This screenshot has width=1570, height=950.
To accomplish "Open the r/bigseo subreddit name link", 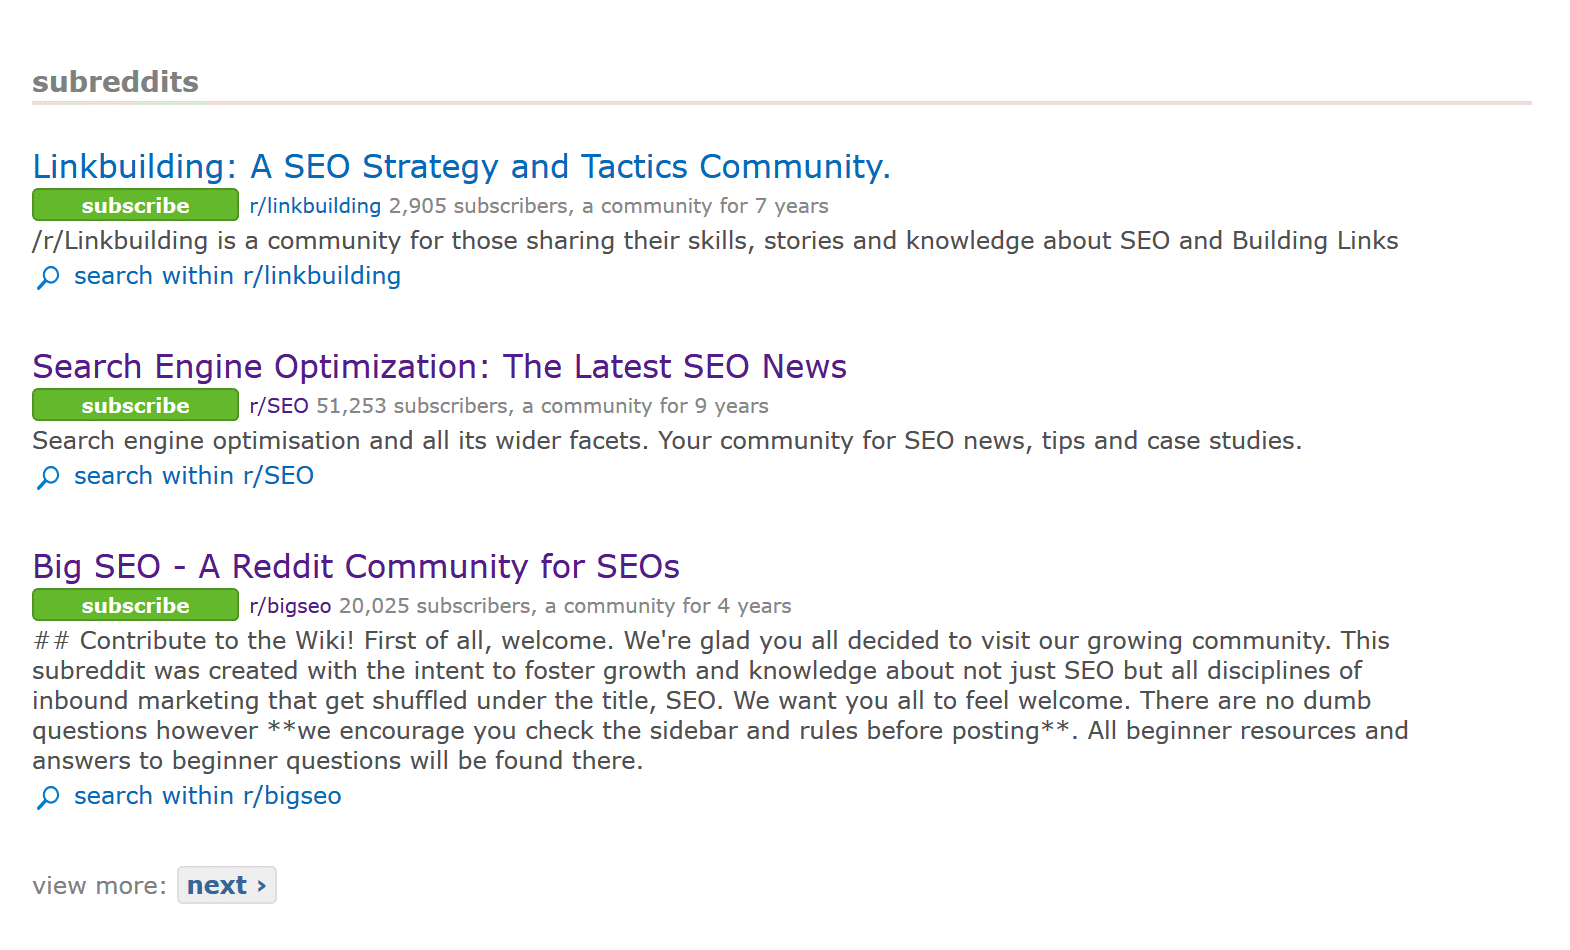I will (290, 606).
